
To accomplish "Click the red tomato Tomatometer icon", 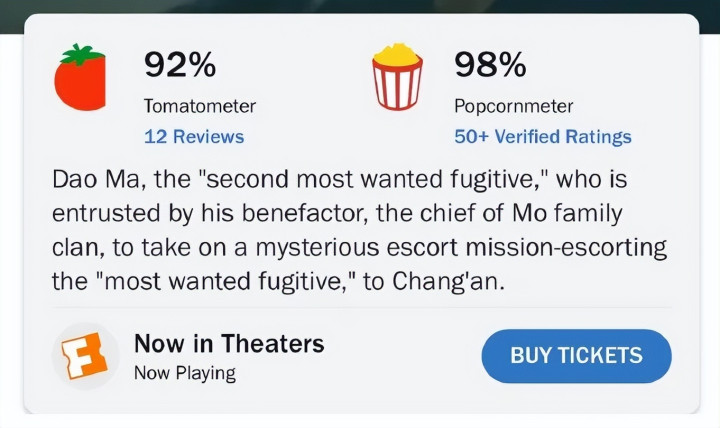I will pos(81,78).
